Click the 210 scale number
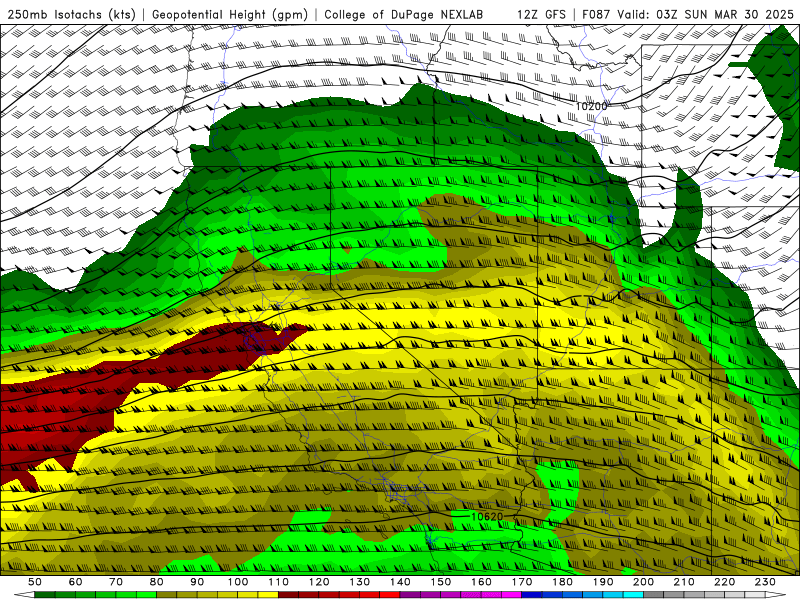 pos(684,582)
